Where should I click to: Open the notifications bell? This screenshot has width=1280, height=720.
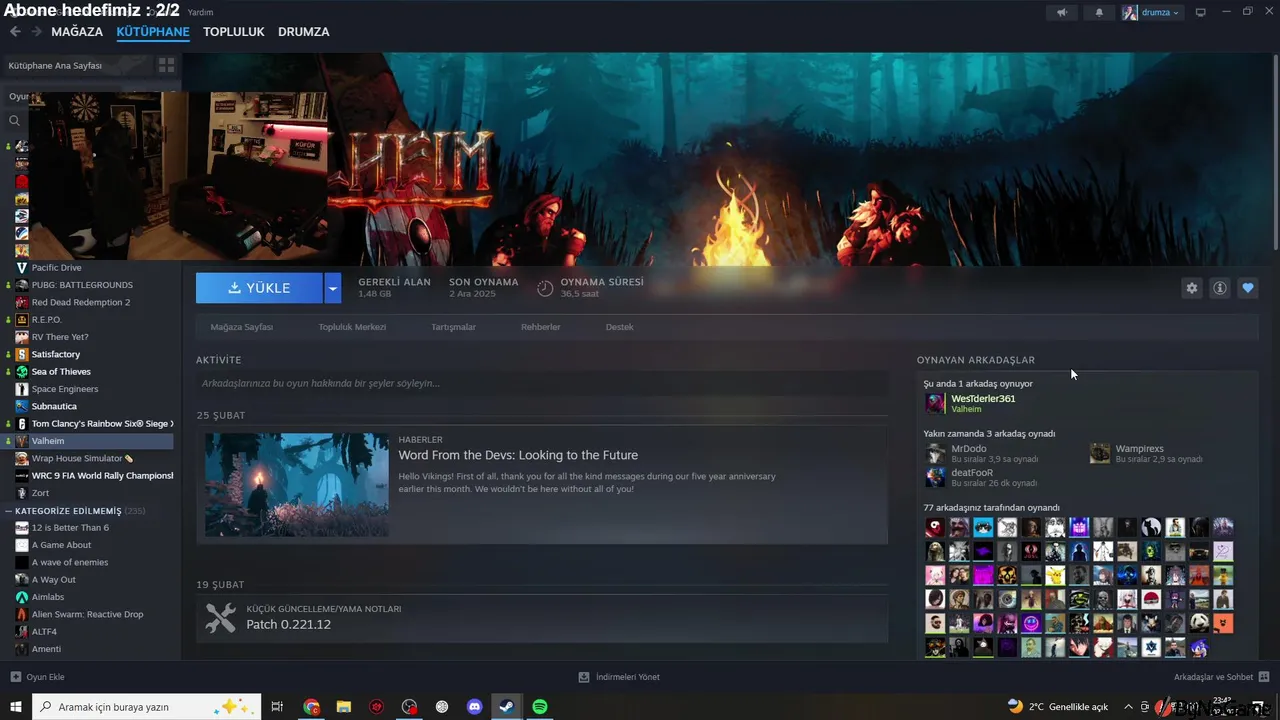[1100, 13]
